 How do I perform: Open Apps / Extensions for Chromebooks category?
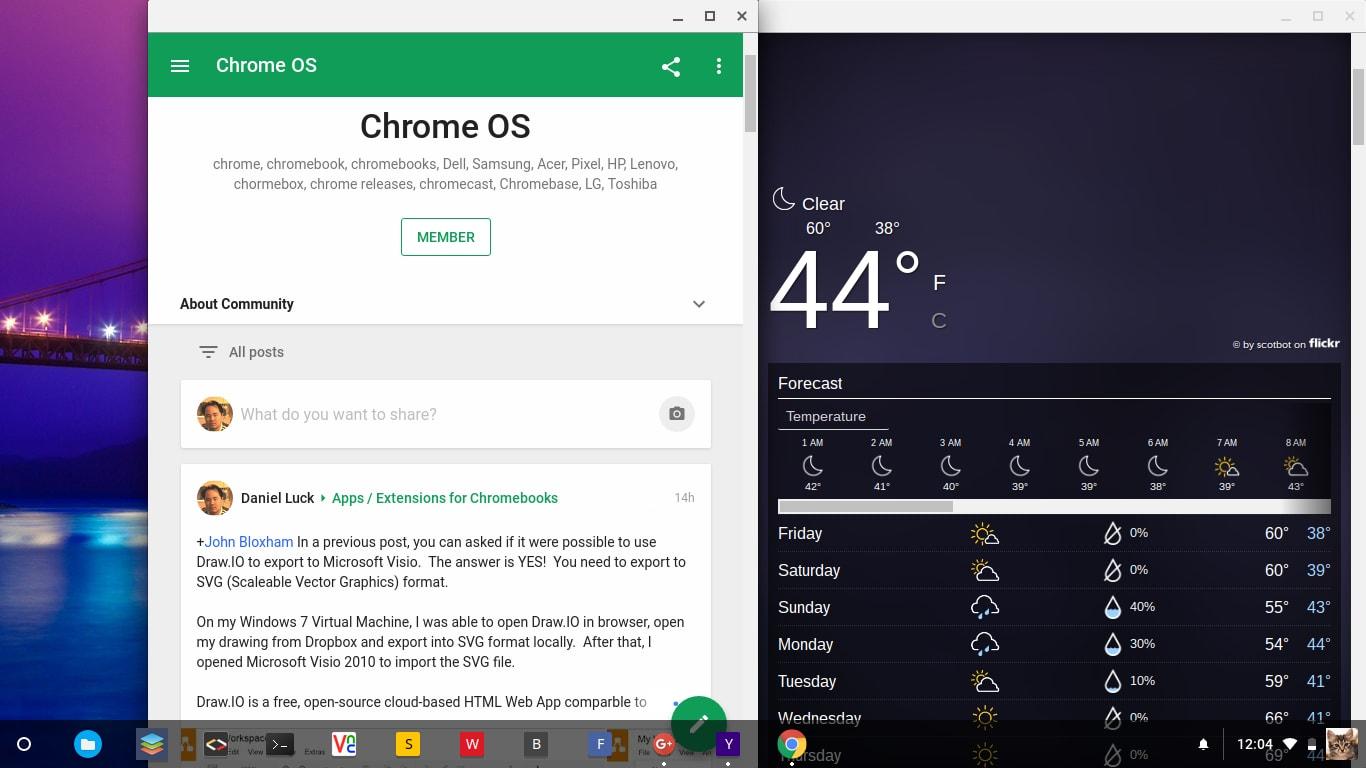(x=444, y=498)
